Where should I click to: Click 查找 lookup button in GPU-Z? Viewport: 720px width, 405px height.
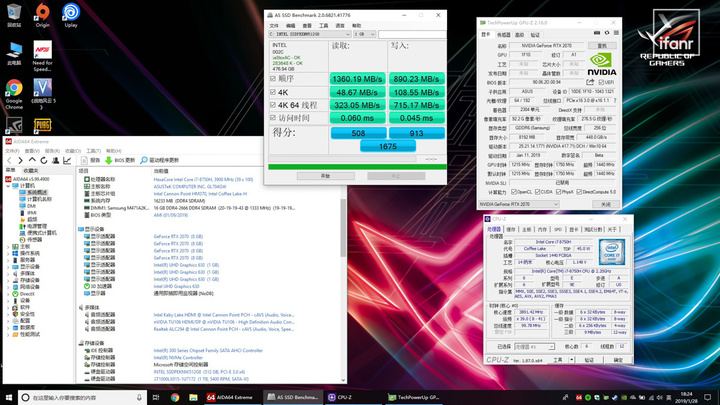click(602, 45)
